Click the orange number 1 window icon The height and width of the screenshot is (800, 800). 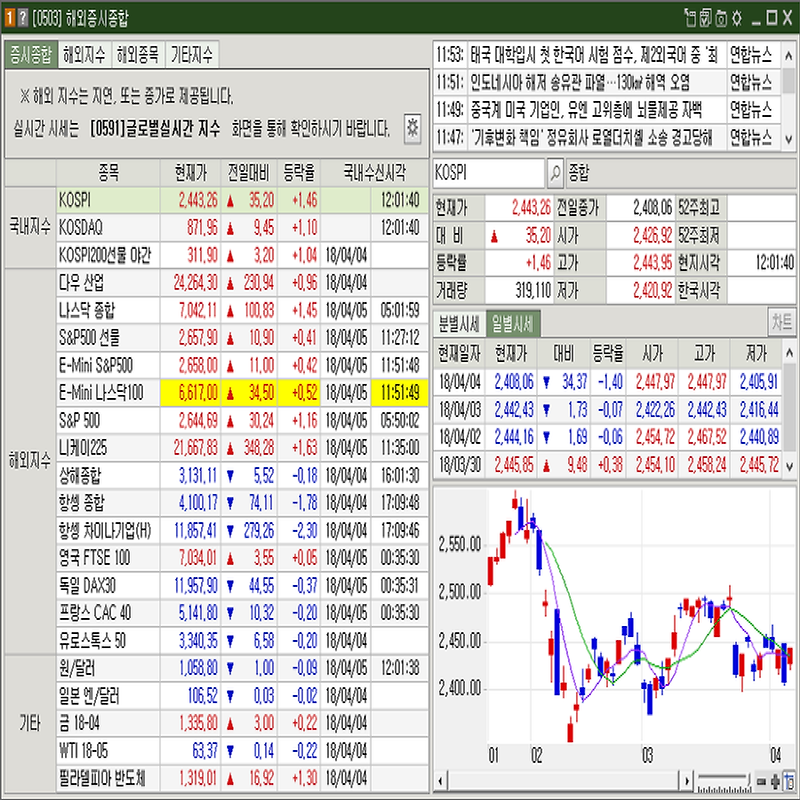tap(10, 18)
